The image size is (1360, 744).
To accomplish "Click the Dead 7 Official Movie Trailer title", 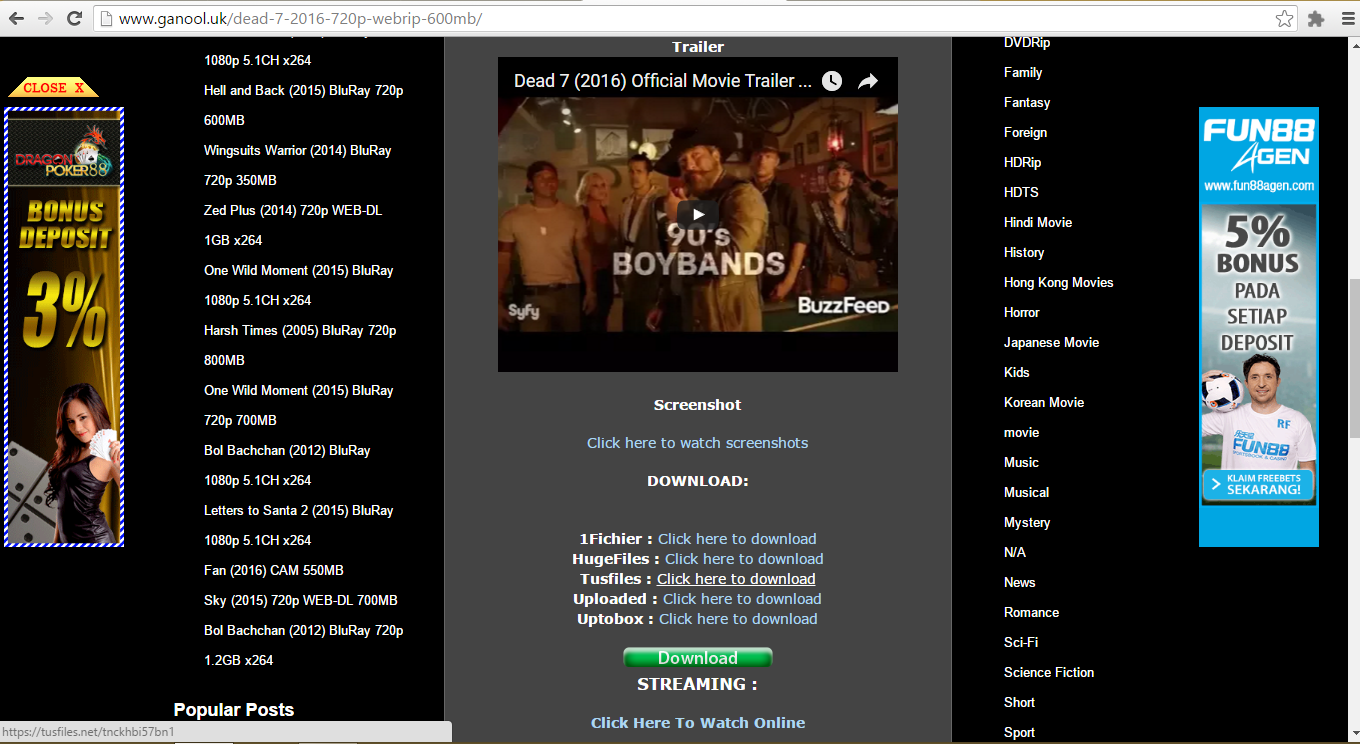I will point(663,81).
